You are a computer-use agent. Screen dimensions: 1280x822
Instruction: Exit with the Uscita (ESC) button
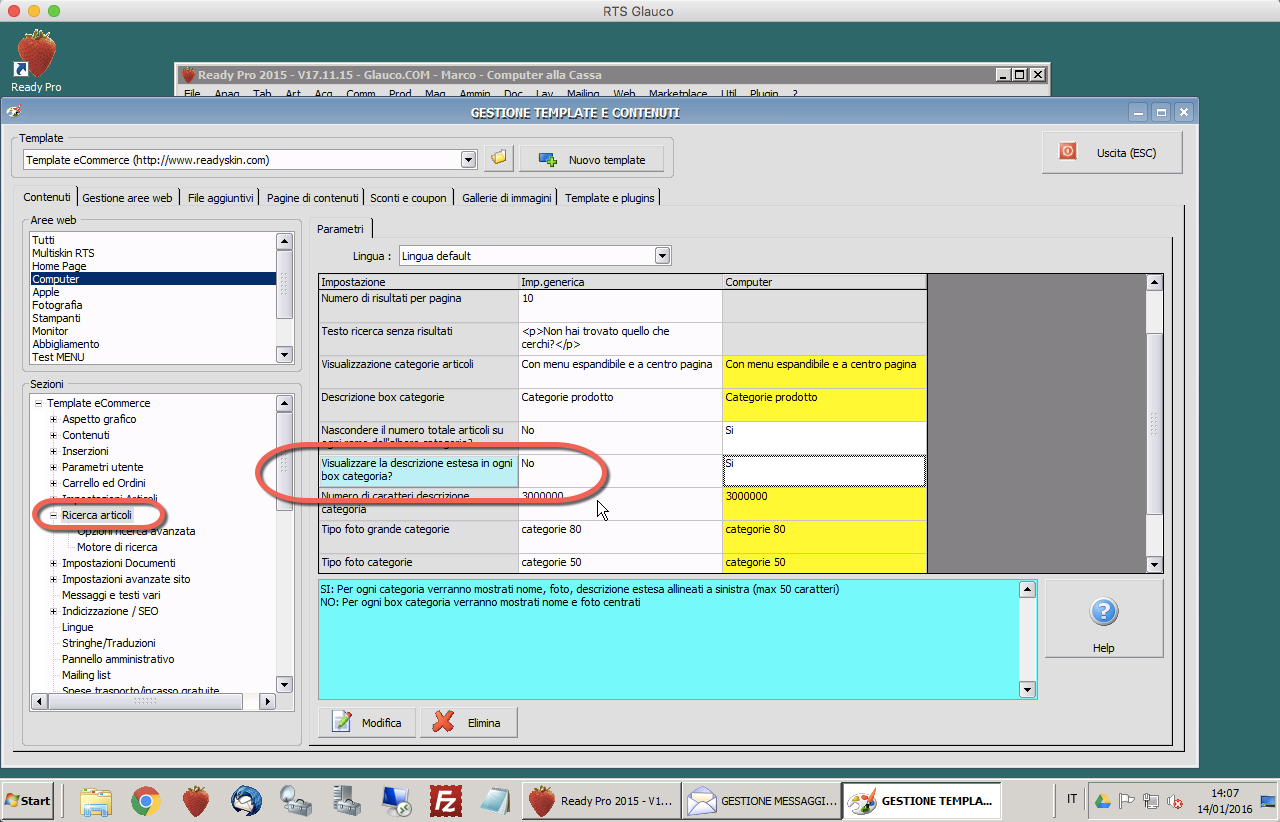(x=1111, y=152)
